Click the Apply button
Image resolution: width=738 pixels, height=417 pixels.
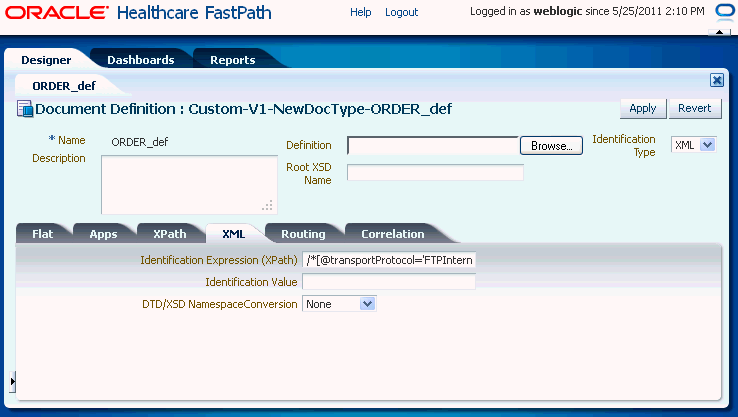[643, 108]
